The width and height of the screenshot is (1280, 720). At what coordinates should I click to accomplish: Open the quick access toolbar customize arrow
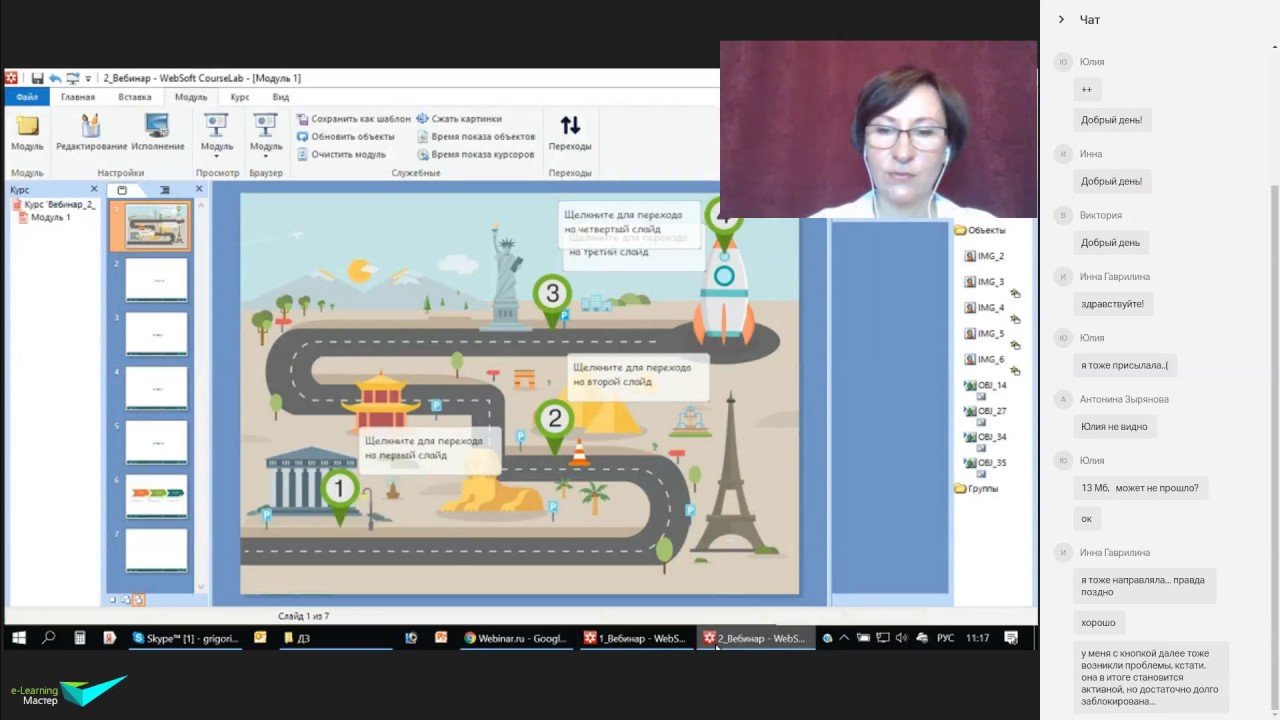click(88, 78)
